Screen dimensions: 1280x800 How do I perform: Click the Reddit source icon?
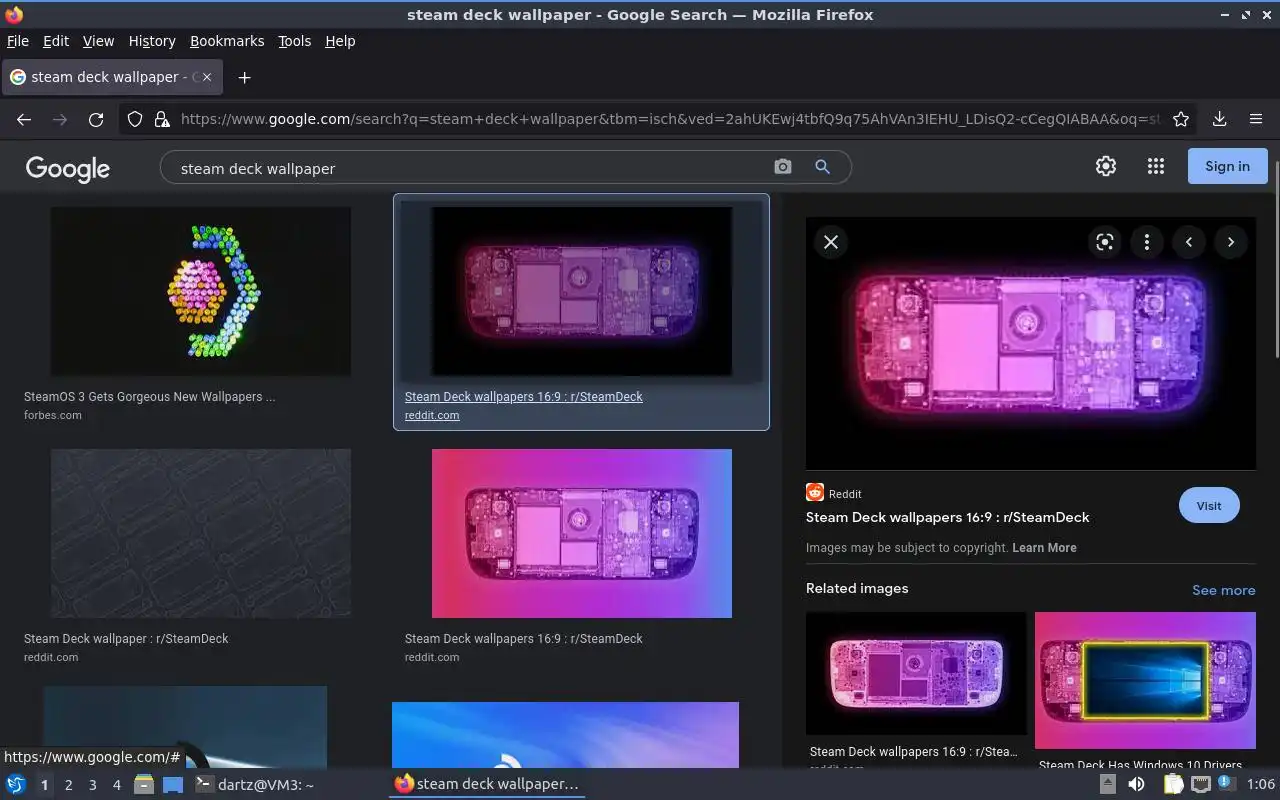(x=815, y=492)
